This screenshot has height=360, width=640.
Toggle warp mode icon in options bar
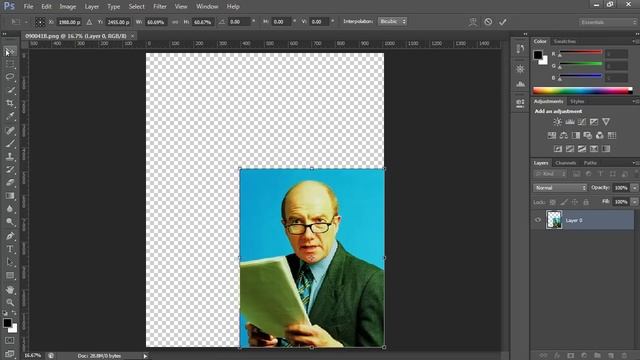pyautogui.click(x=473, y=22)
